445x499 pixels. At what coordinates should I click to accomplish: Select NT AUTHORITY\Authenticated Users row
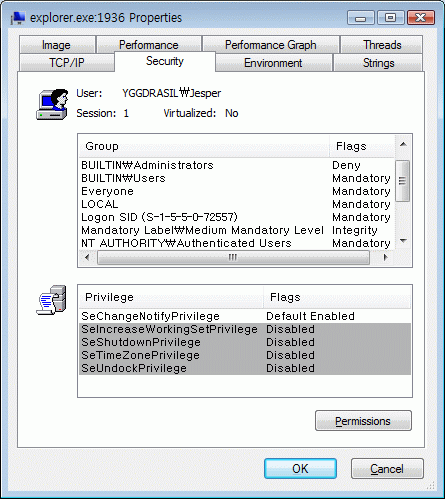click(x=237, y=243)
